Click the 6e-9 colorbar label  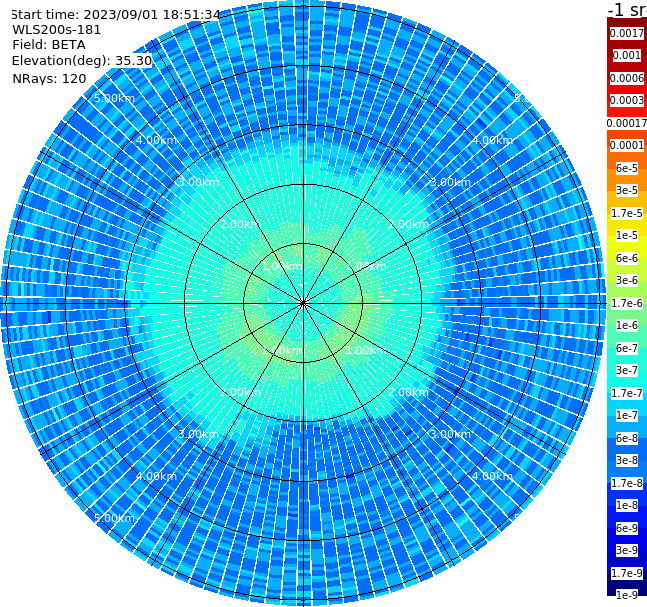[x=627, y=528]
